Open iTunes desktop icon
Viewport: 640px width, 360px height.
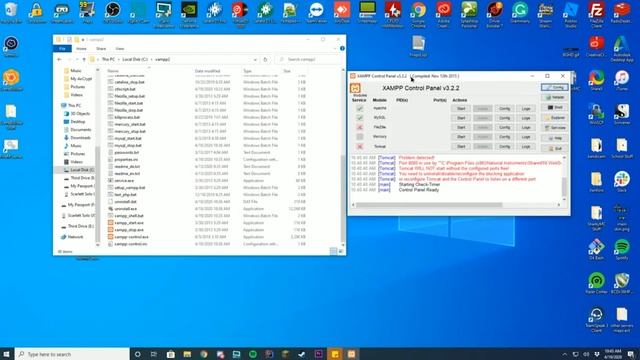coord(622,80)
